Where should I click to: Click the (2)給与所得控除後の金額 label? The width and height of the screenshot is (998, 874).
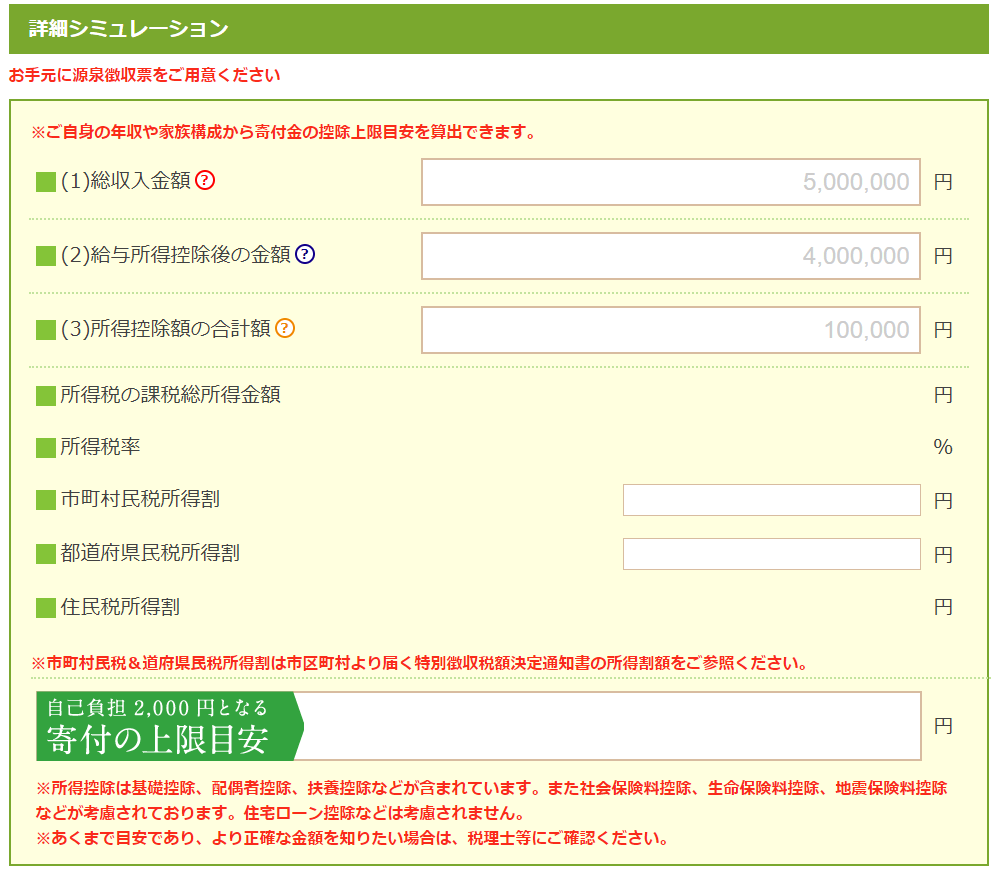pos(176,255)
